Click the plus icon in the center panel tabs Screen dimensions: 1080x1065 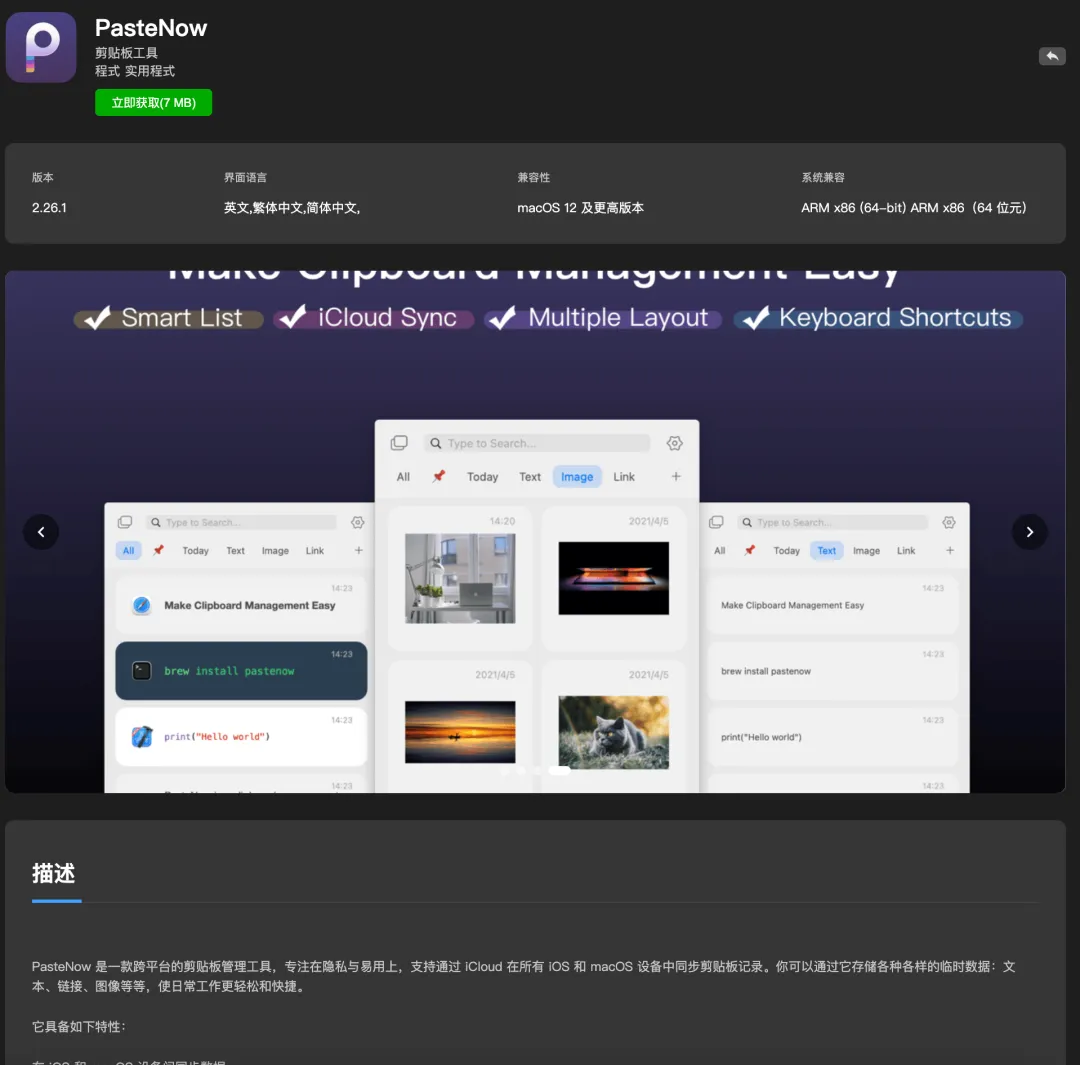pos(676,476)
